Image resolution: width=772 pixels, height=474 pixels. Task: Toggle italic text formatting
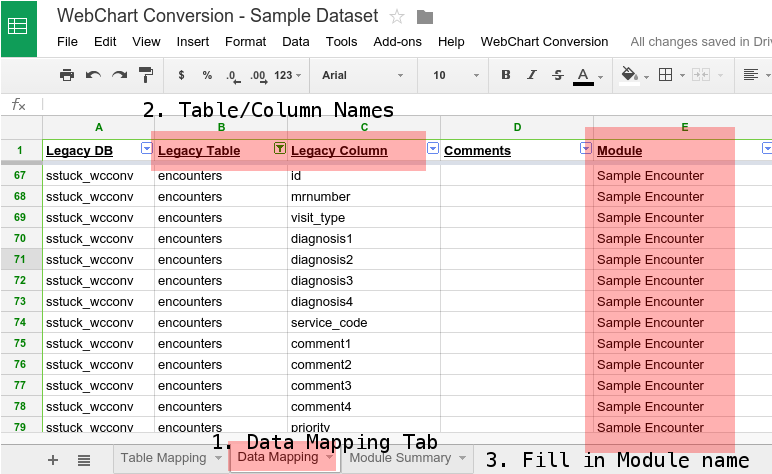pyautogui.click(x=532, y=75)
